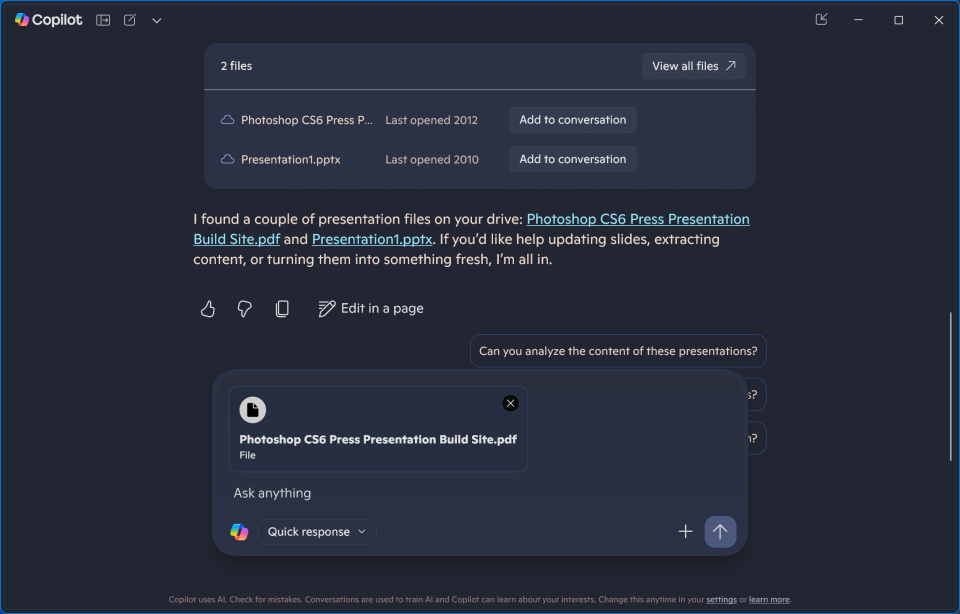
Task: Click the file document icon in attachment card
Action: coord(252,410)
